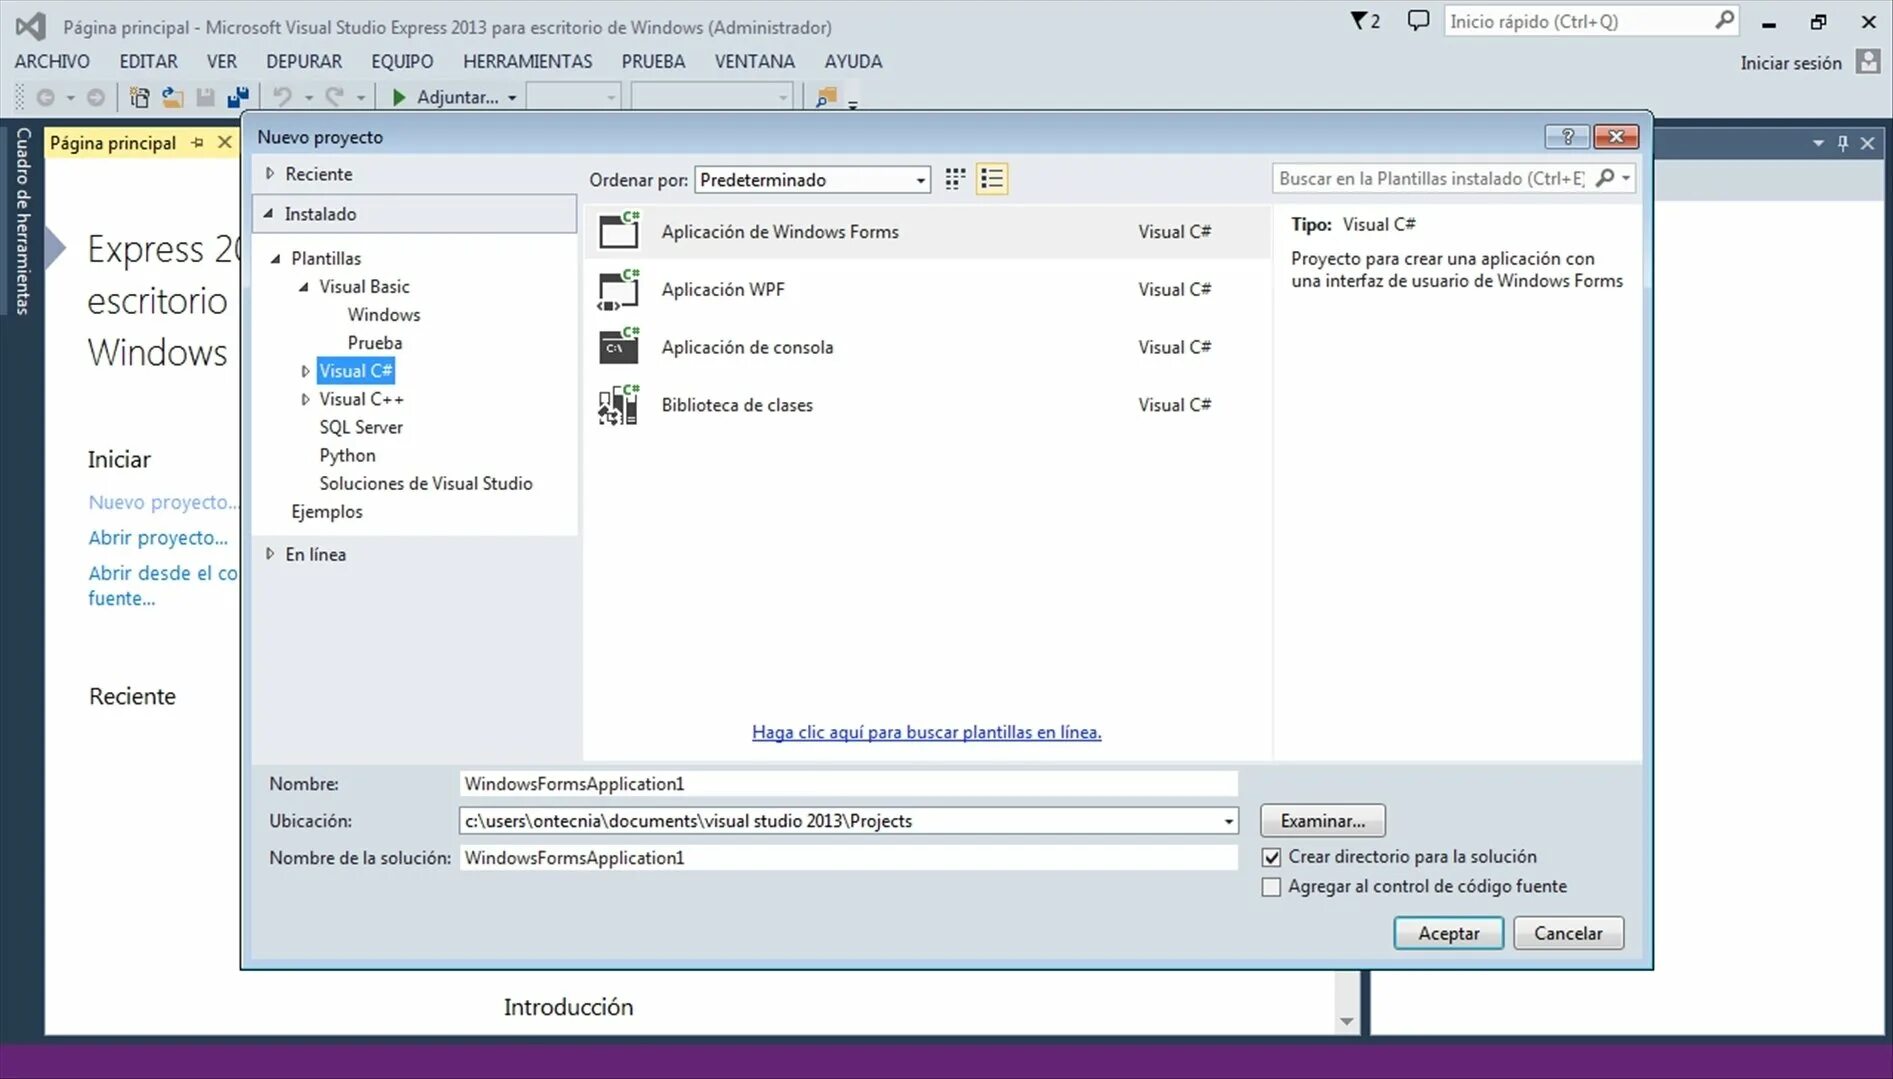
Task: Collapse the Visual Basic tree node
Action: click(304, 287)
